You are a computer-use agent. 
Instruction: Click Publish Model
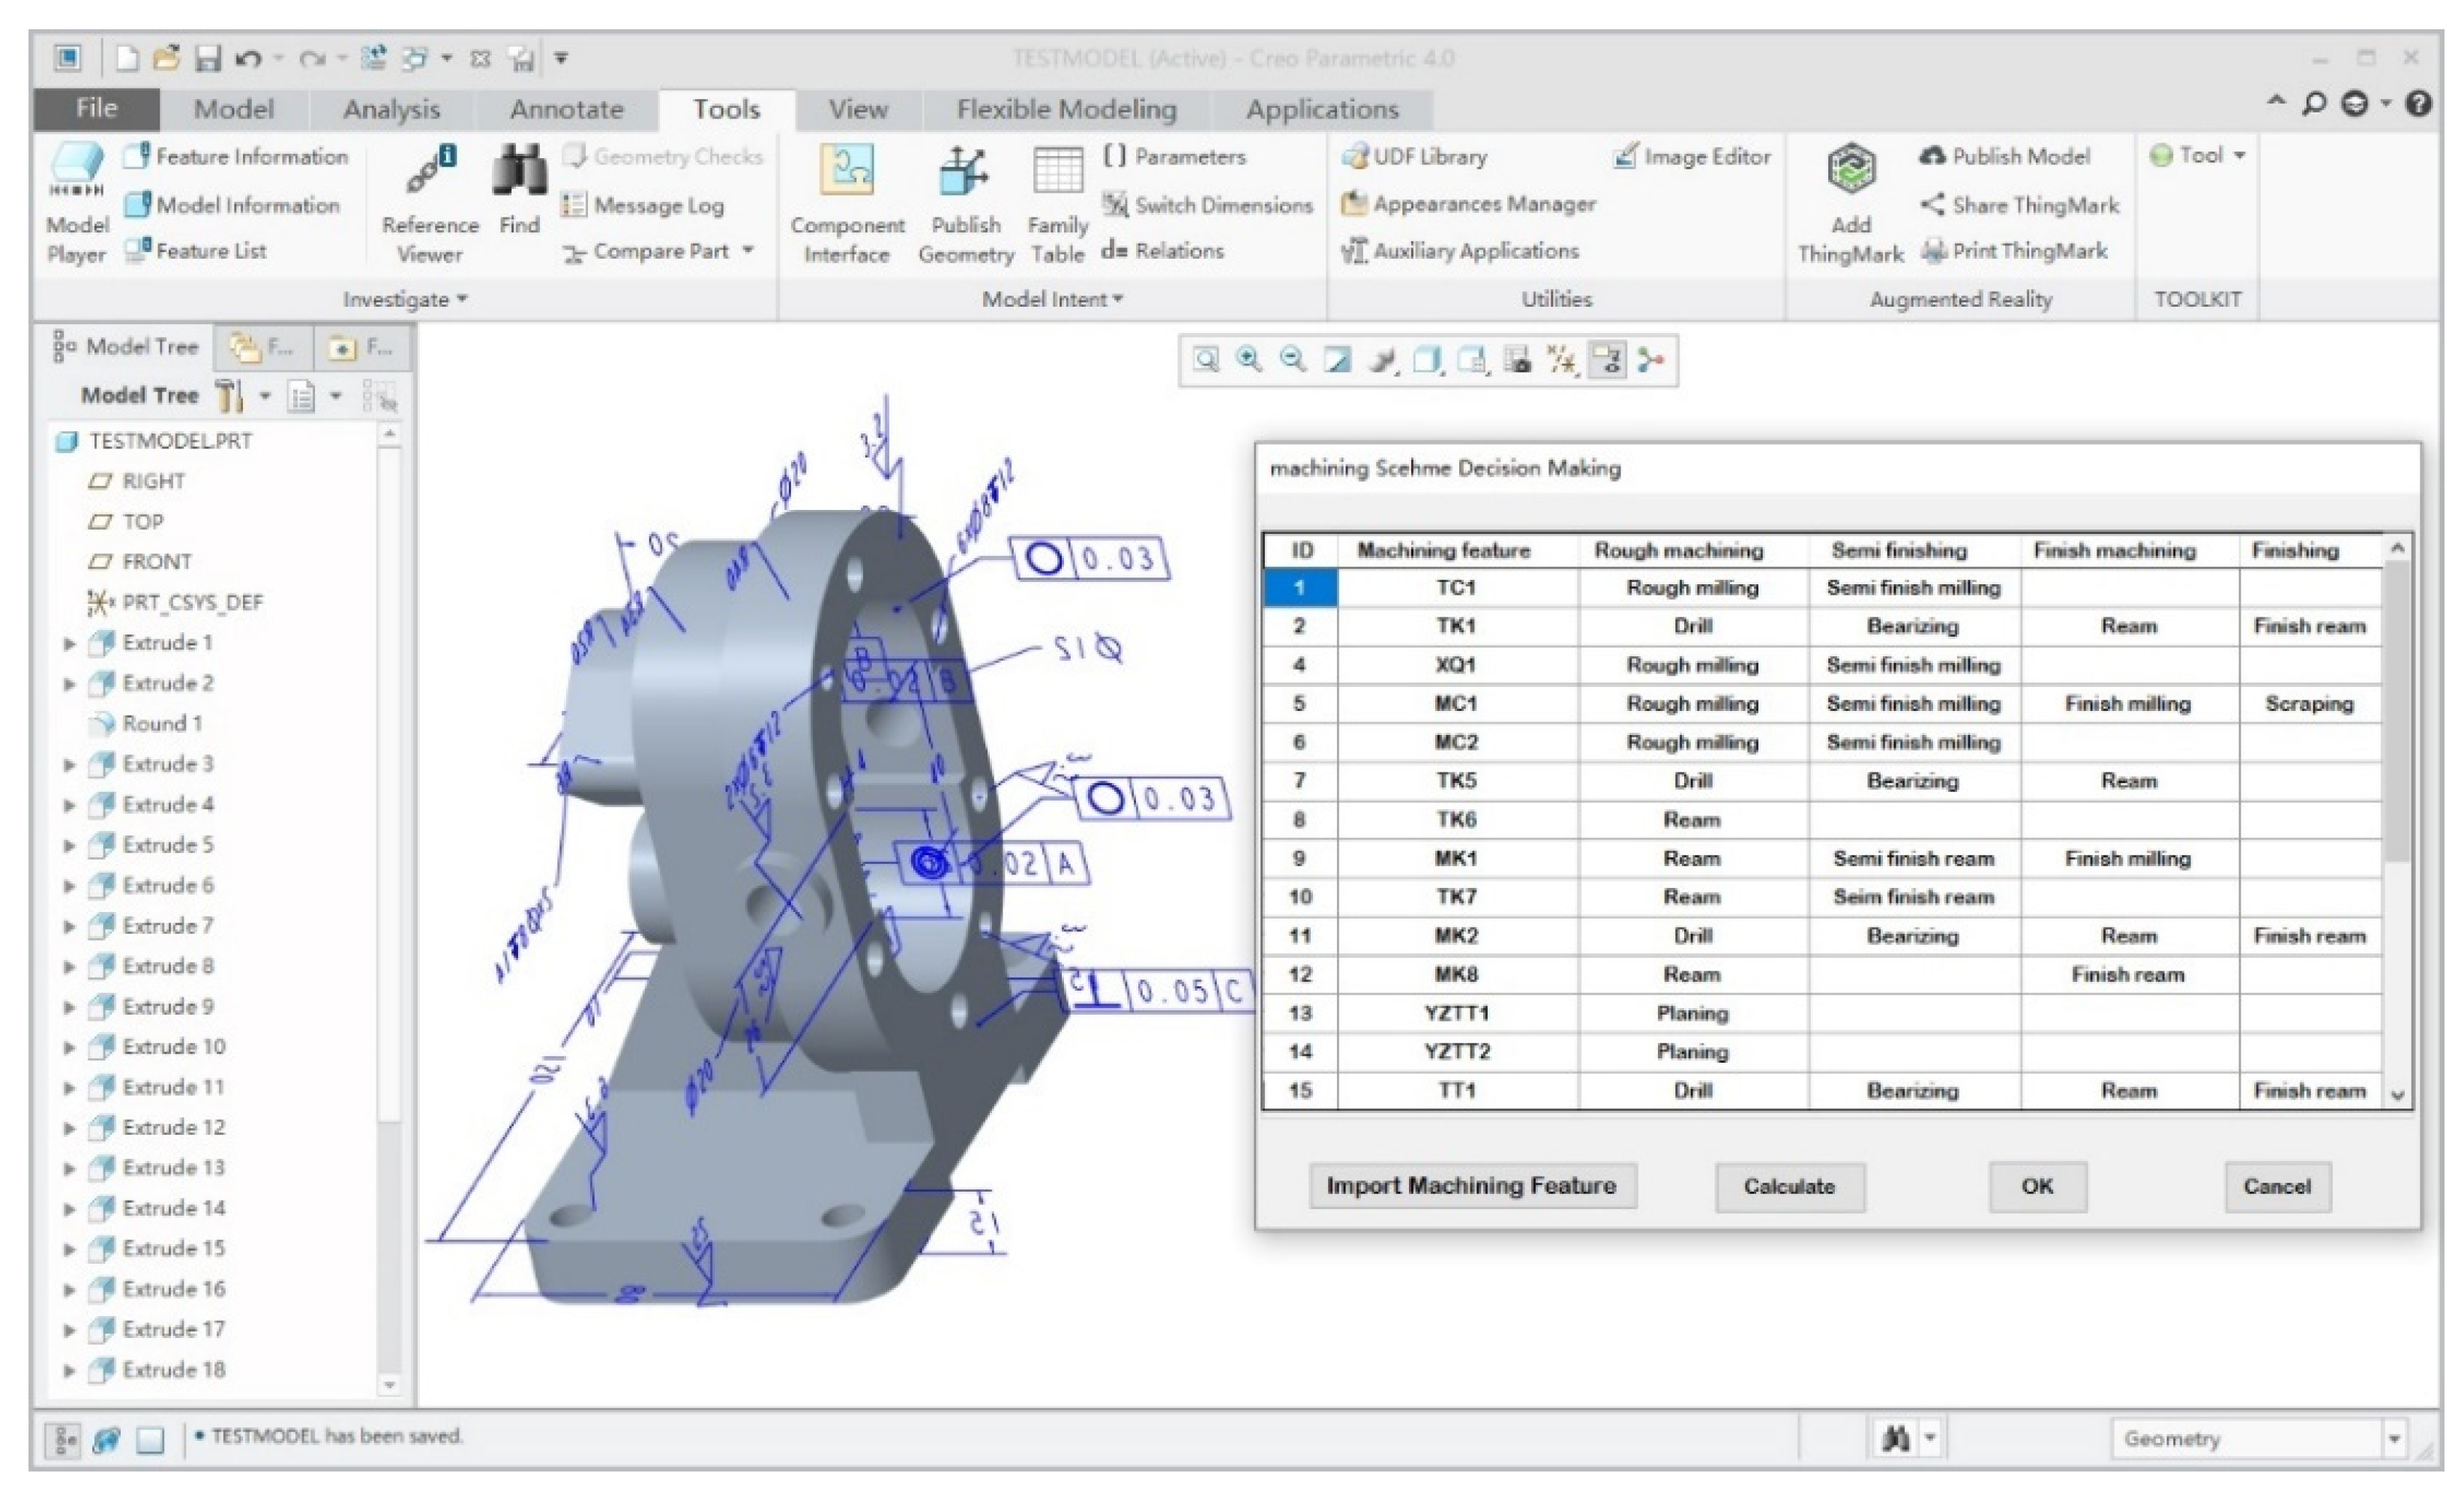2004,156
